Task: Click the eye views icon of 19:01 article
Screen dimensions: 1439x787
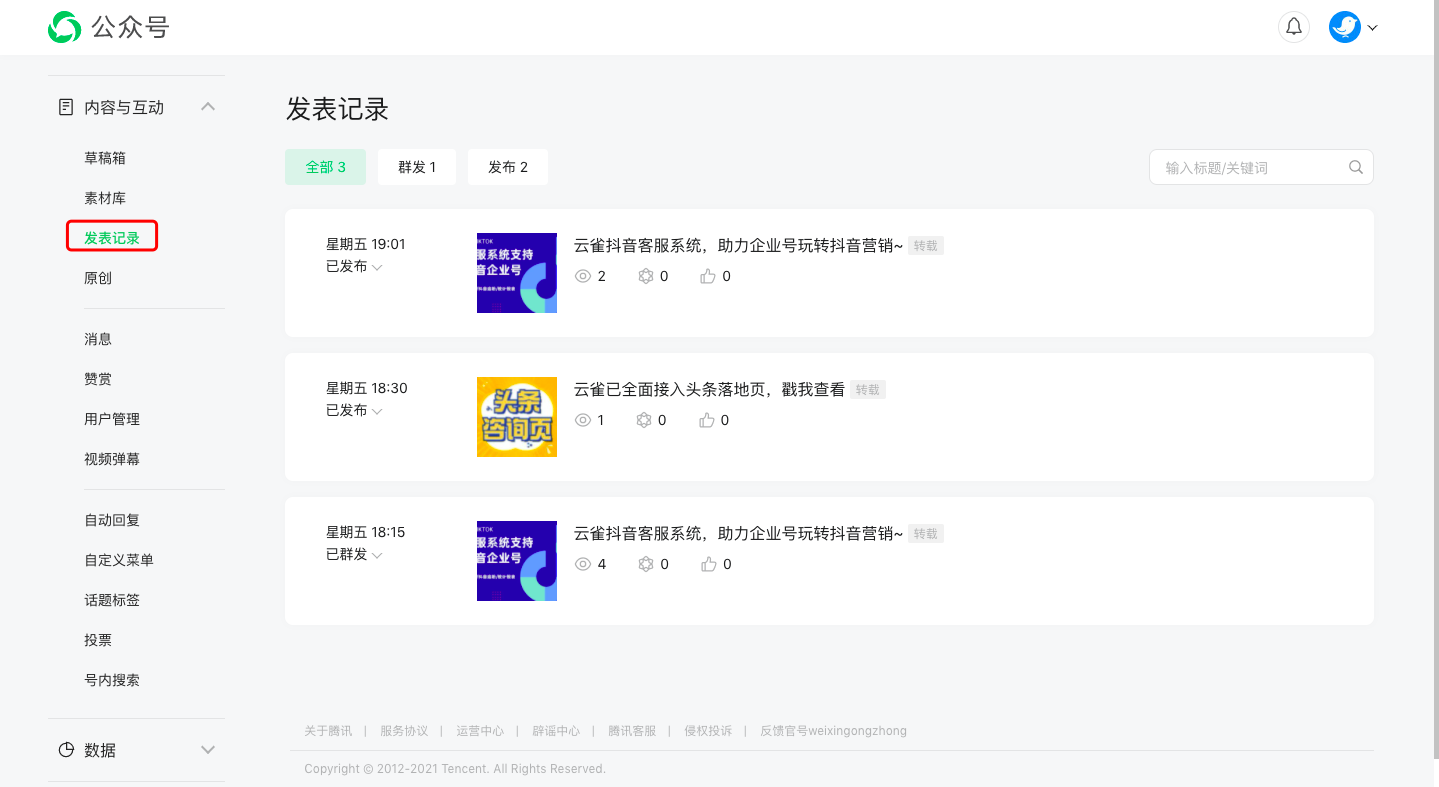Action: 583,276
